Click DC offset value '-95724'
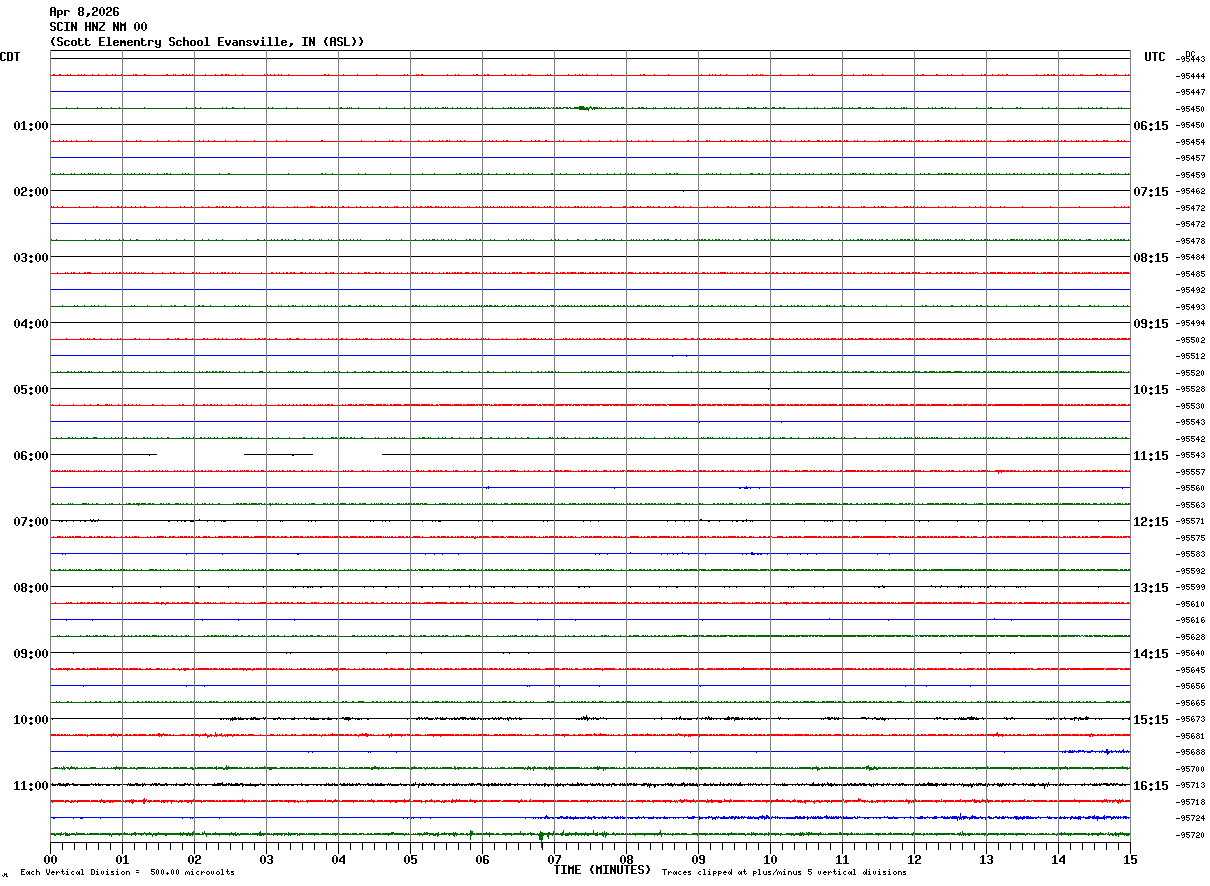 tap(1191, 818)
